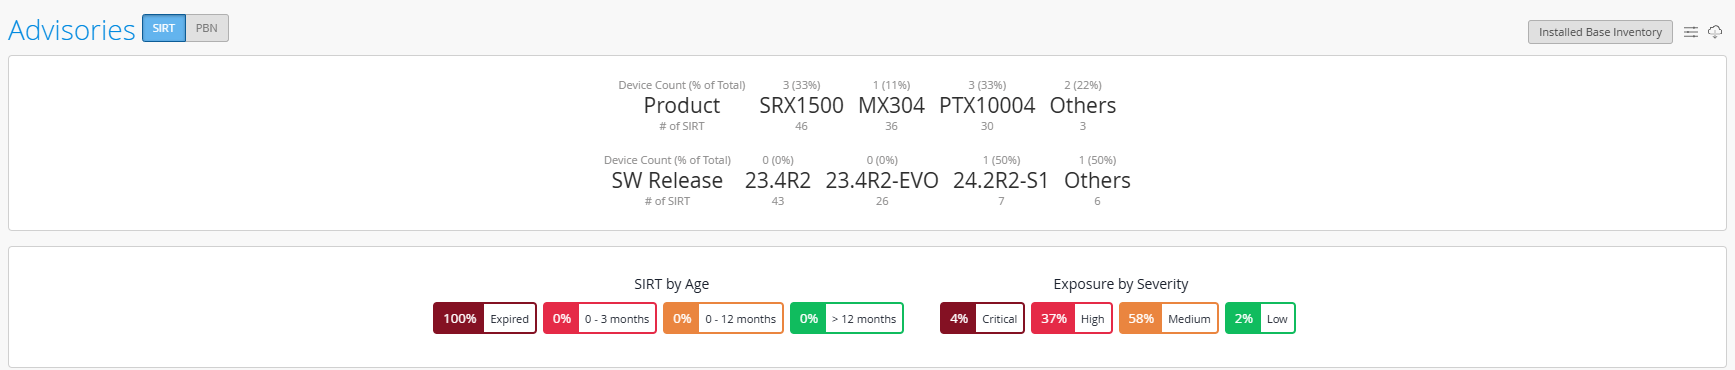
Task: Filter SIRT by > 12 months age
Action: (847, 318)
